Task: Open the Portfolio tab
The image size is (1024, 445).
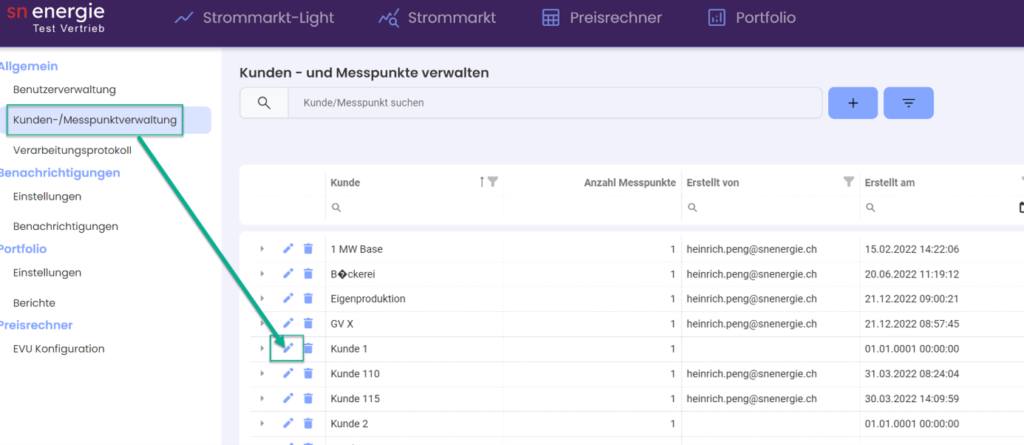Action: point(752,18)
